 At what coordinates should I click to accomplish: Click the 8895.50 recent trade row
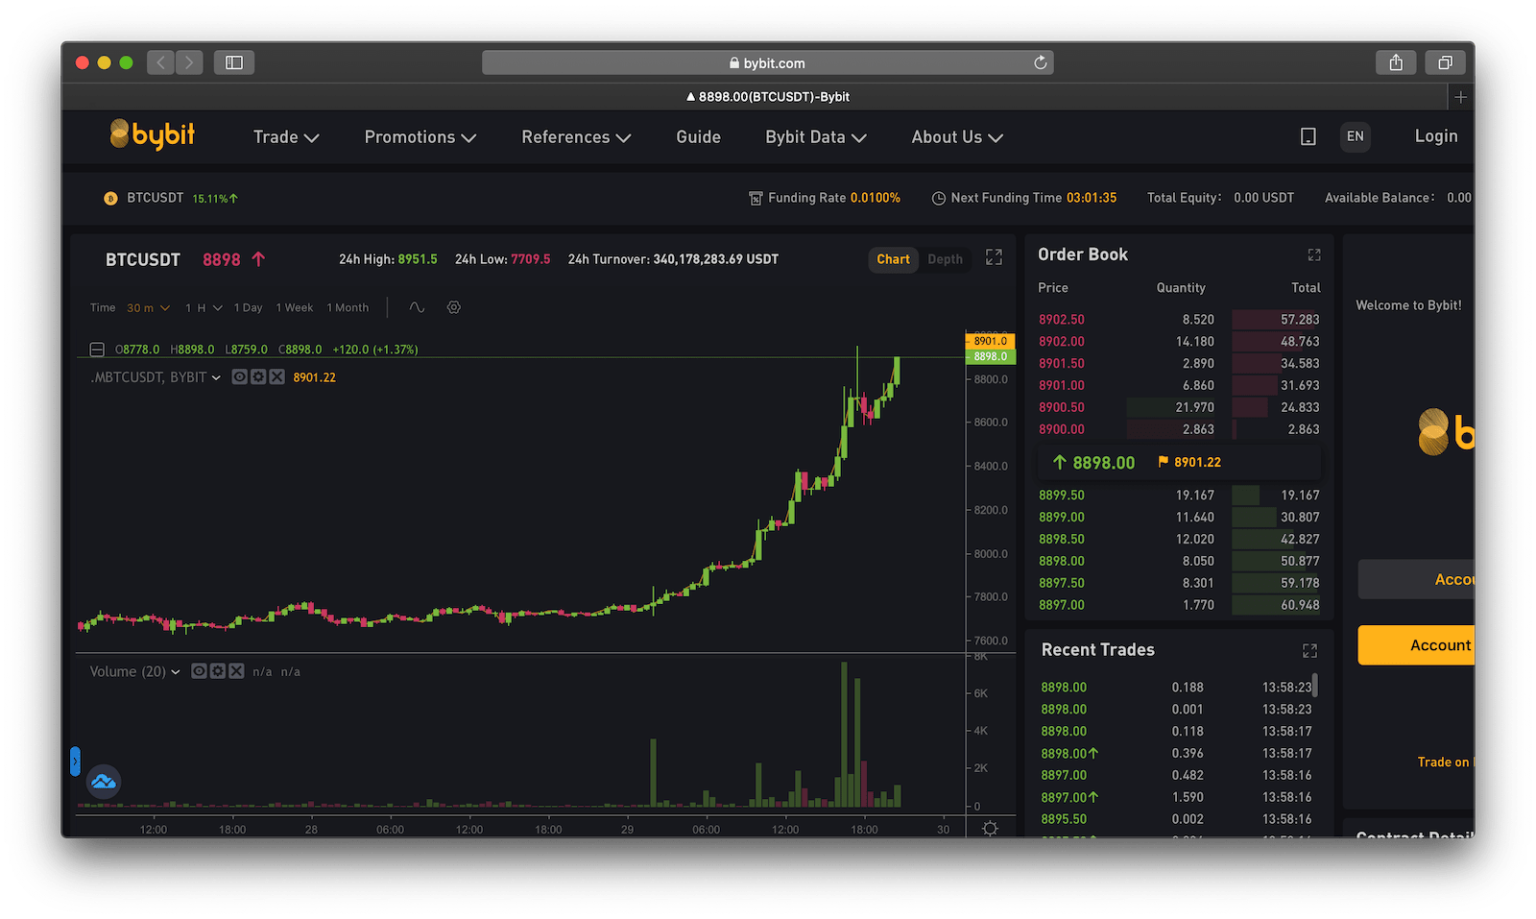click(x=1178, y=819)
